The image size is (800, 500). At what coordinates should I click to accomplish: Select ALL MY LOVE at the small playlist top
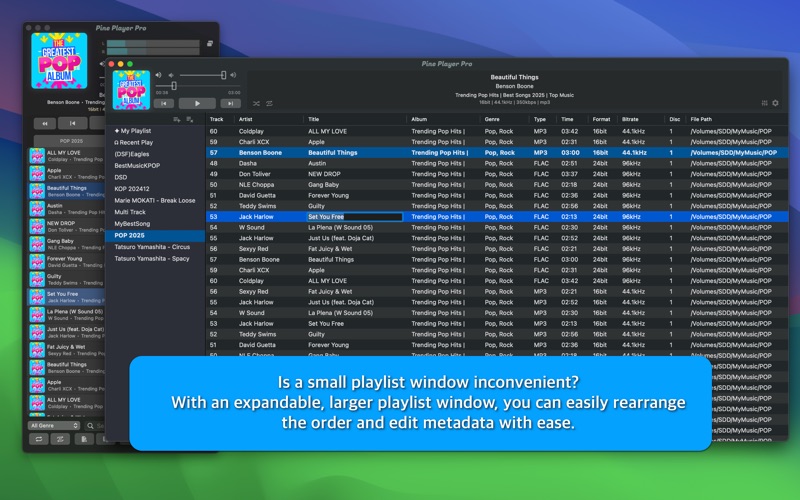click(x=66, y=156)
